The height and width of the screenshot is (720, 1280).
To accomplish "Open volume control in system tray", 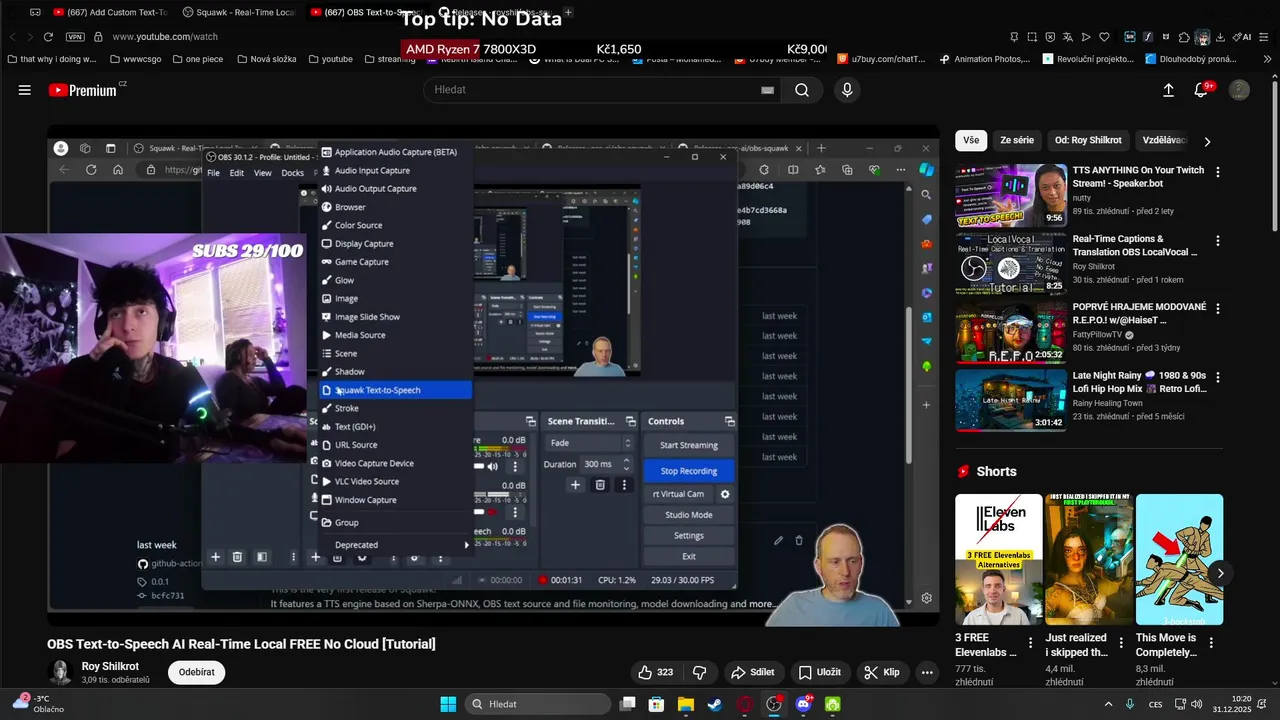I will 1198,704.
